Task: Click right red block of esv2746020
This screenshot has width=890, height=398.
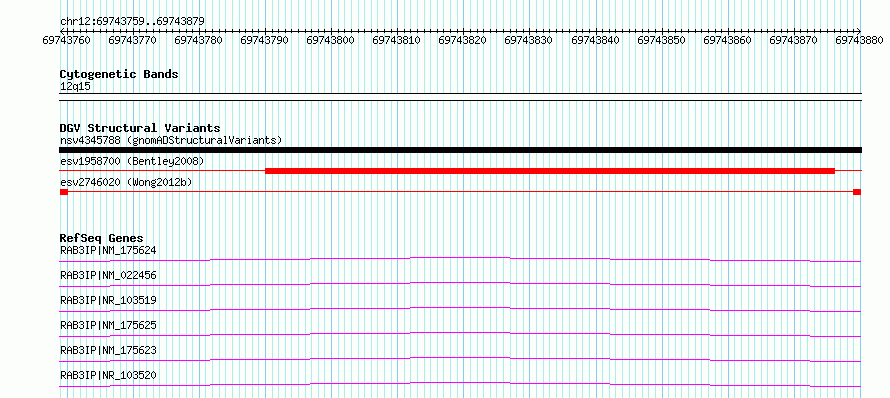Action: pyautogui.click(x=857, y=192)
